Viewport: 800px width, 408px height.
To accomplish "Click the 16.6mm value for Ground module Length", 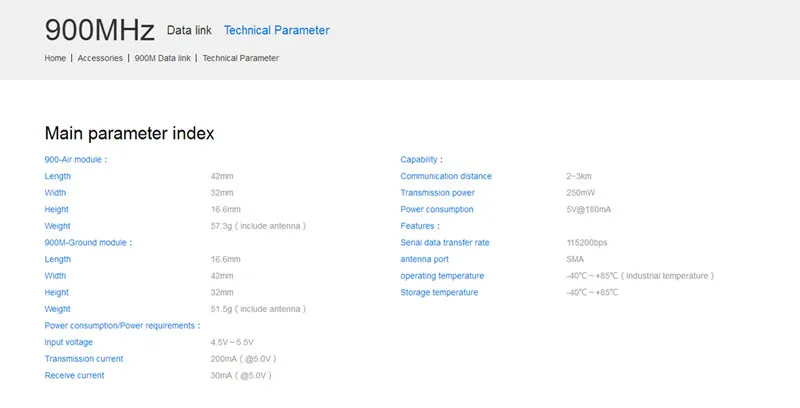I will pos(226,259).
